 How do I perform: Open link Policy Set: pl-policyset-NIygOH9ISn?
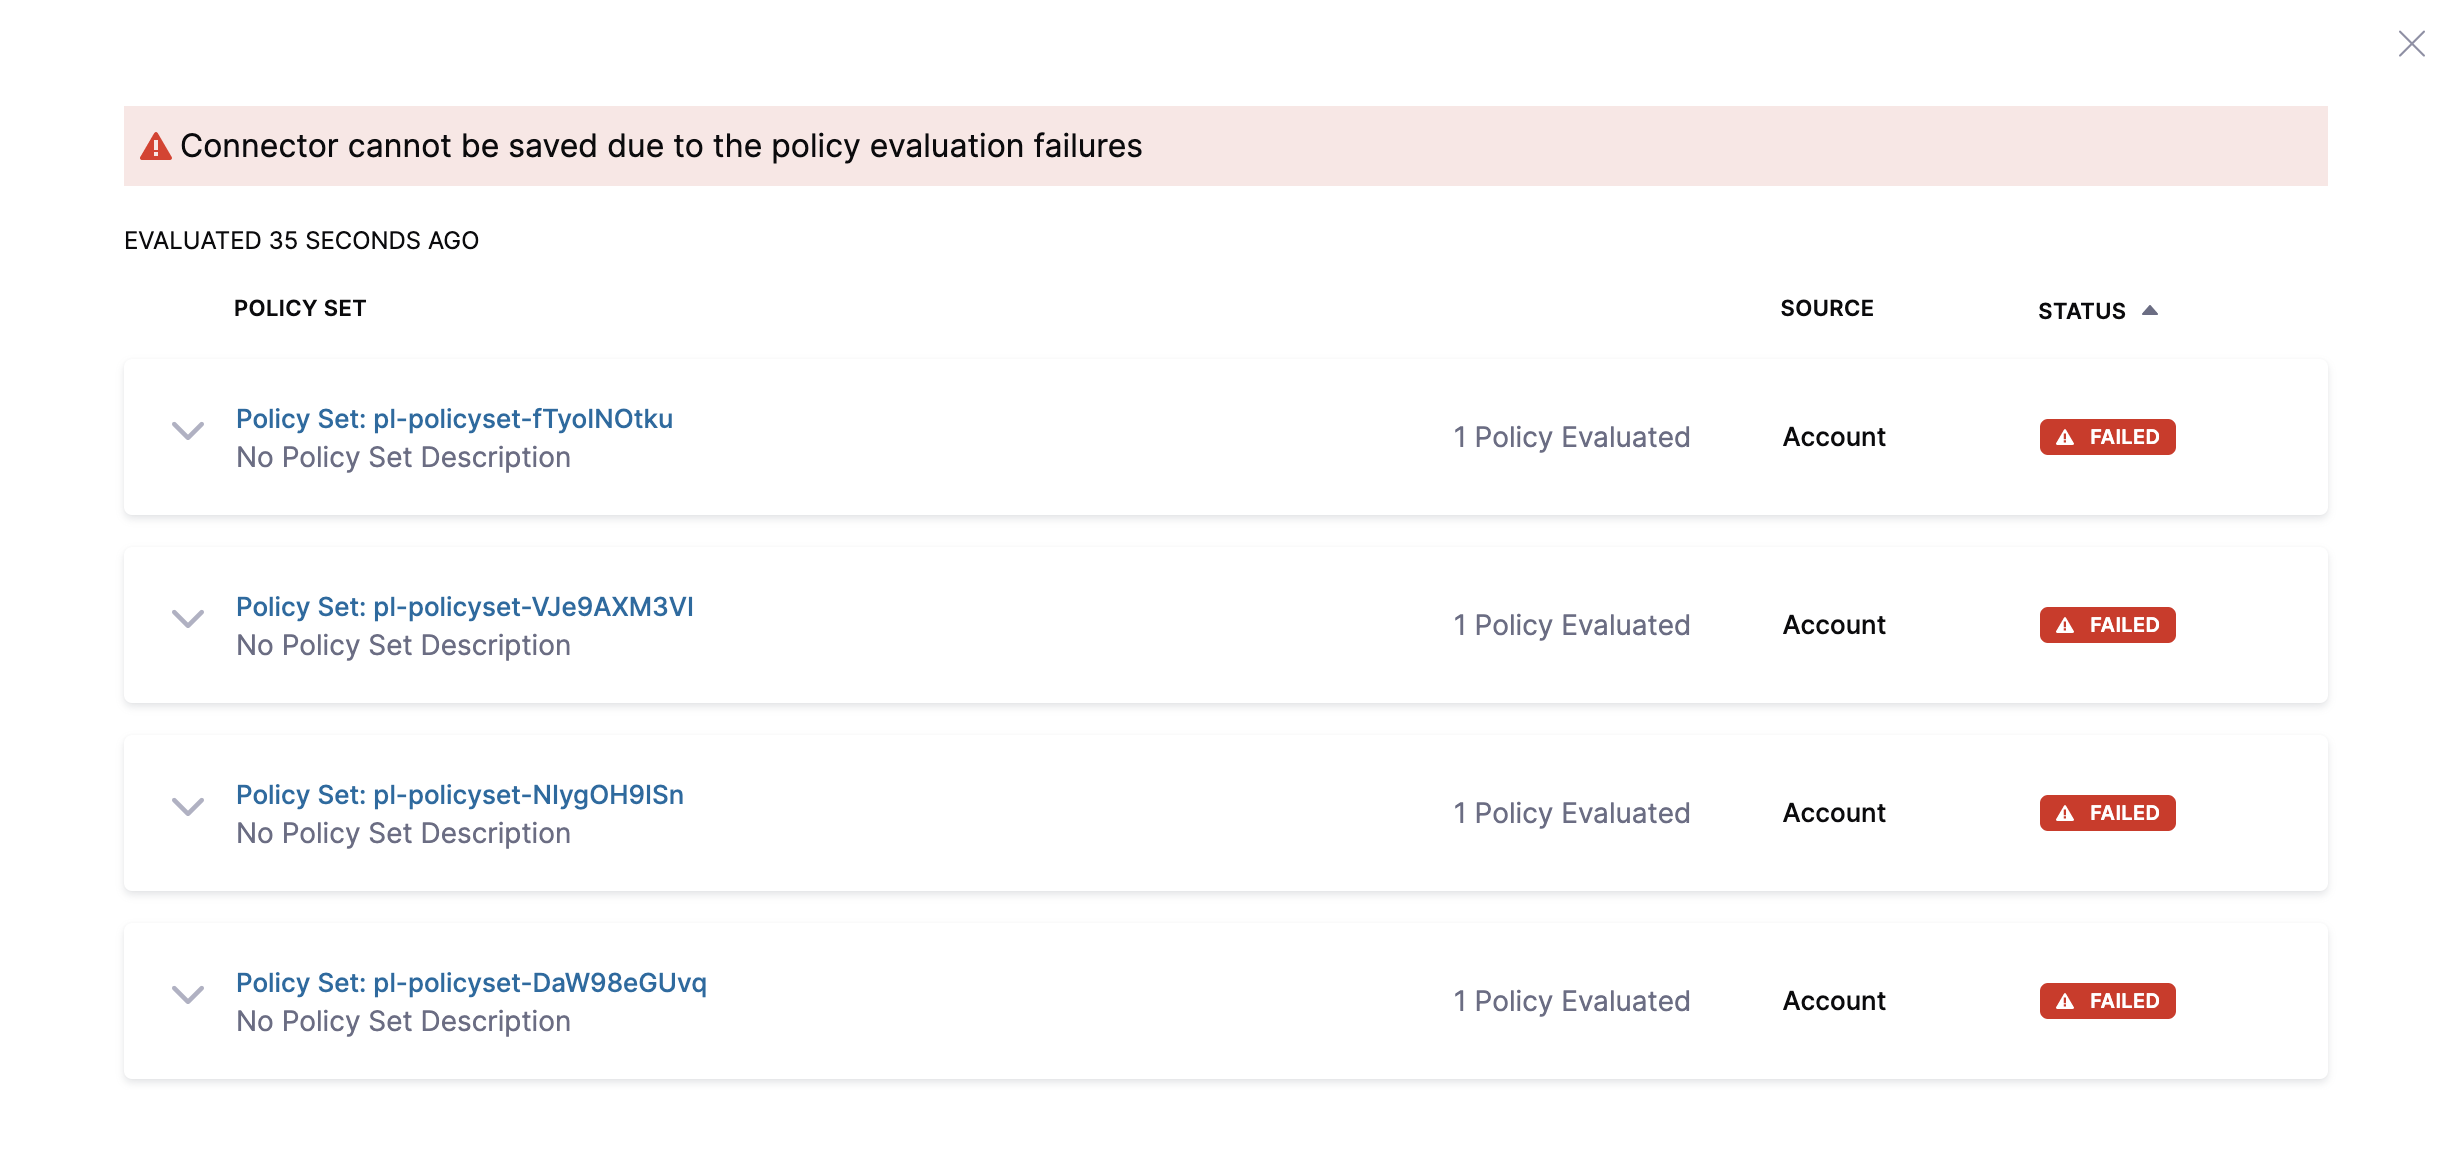point(460,795)
